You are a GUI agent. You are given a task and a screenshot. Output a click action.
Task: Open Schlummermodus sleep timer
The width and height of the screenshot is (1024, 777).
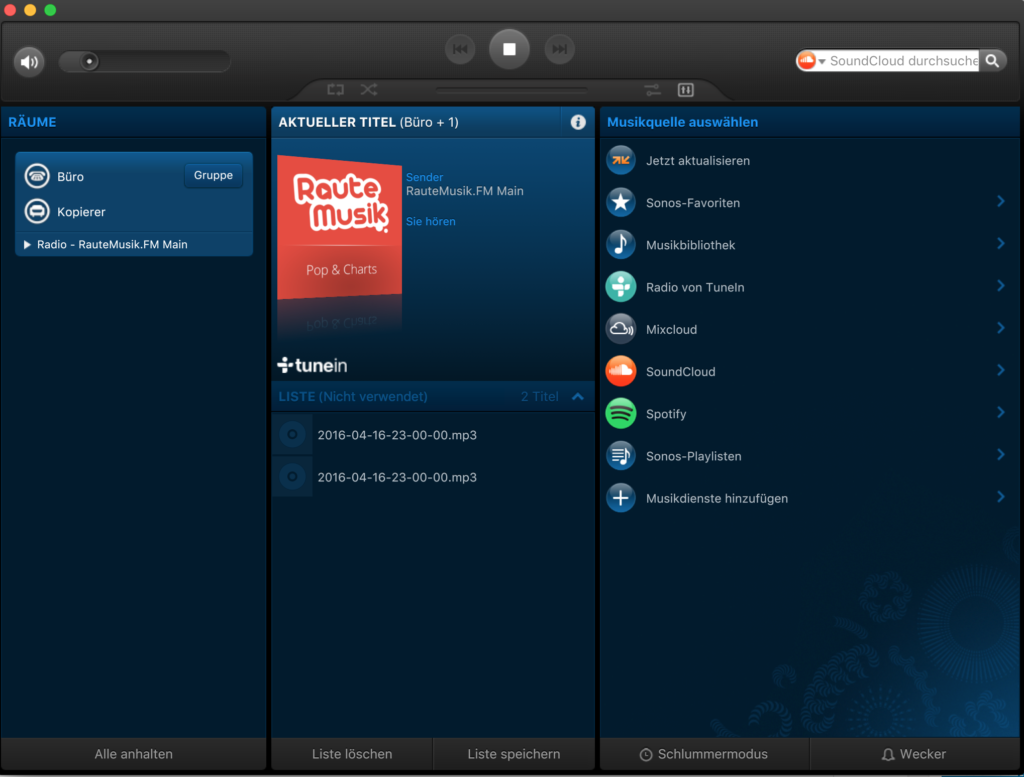(x=704, y=754)
